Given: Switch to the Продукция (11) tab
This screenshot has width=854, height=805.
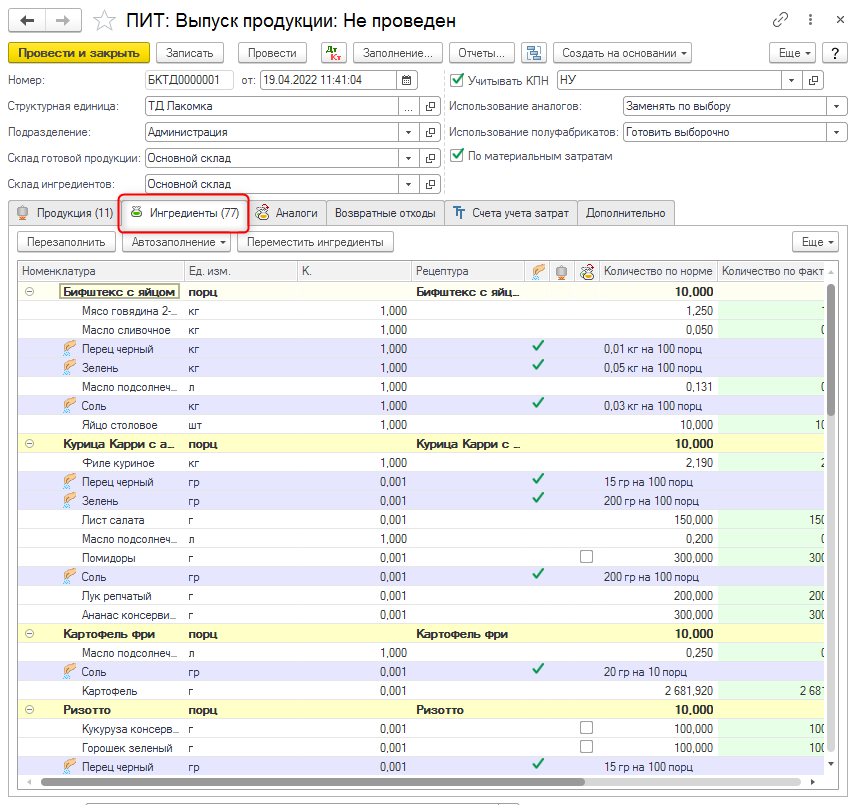Looking at the screenshot, I should 64,212.
